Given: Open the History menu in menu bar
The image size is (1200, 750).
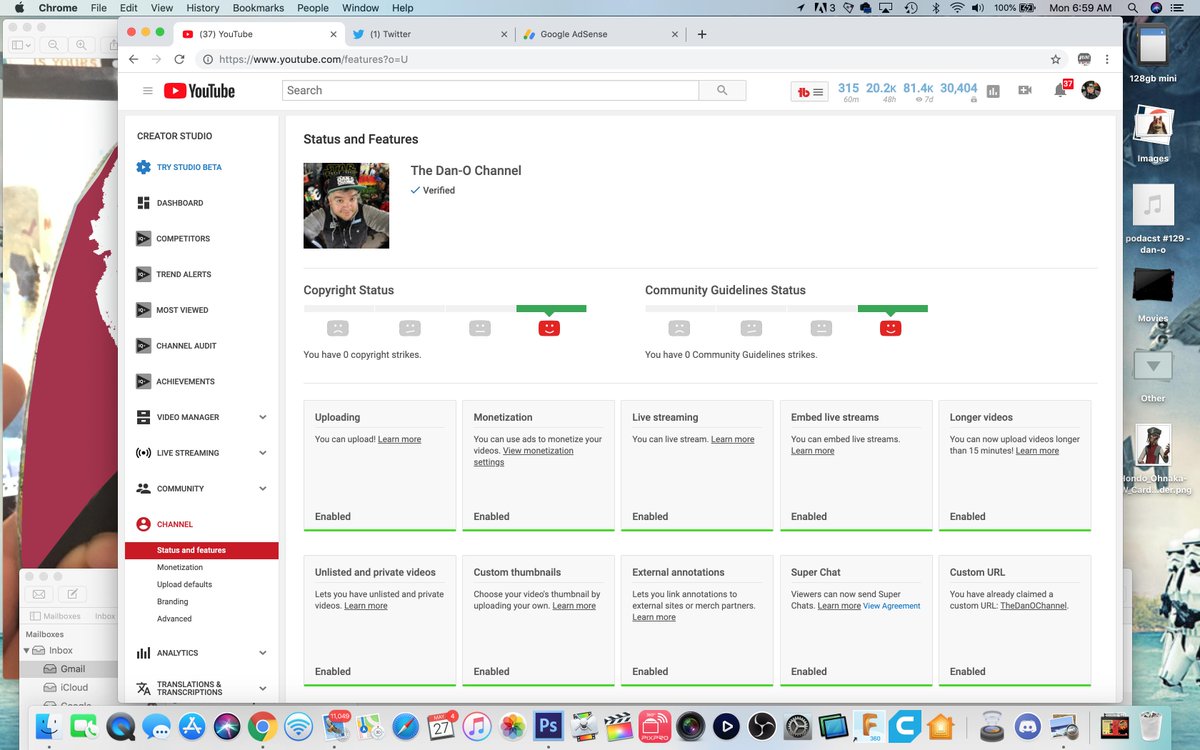Looking at the screenshot, I should tap(203, 8).
